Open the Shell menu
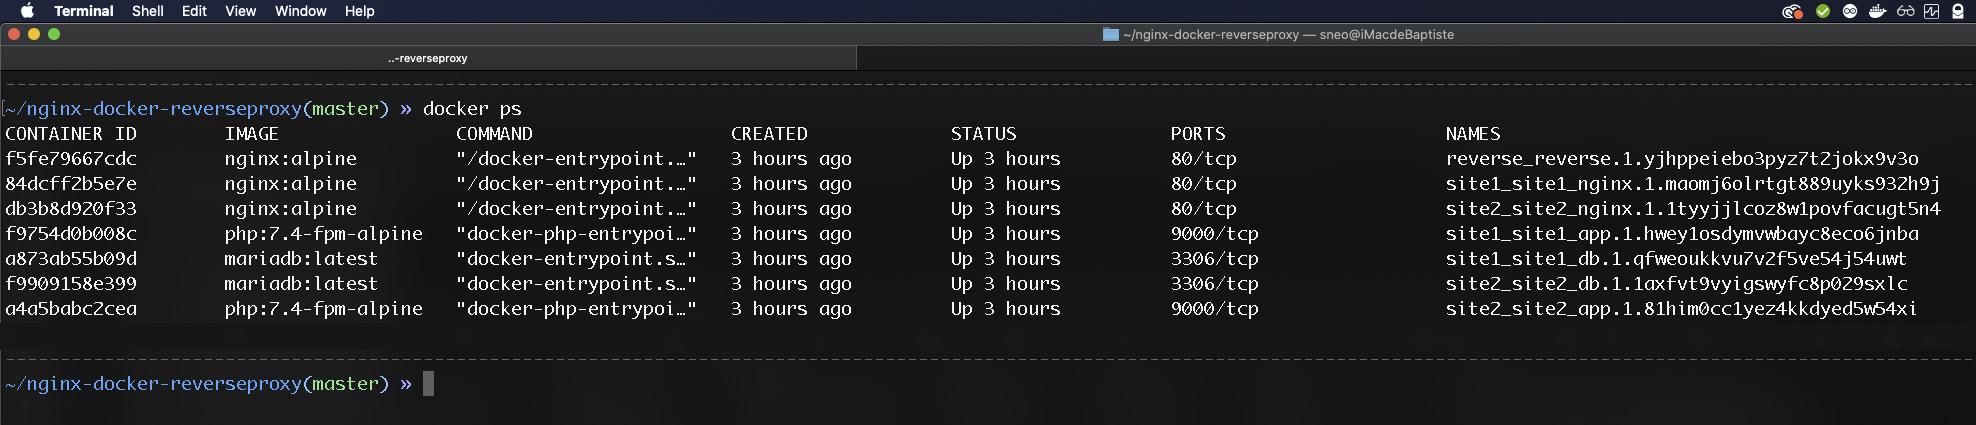This screenshot has height=425, width=1976. [x=147, y=11]
